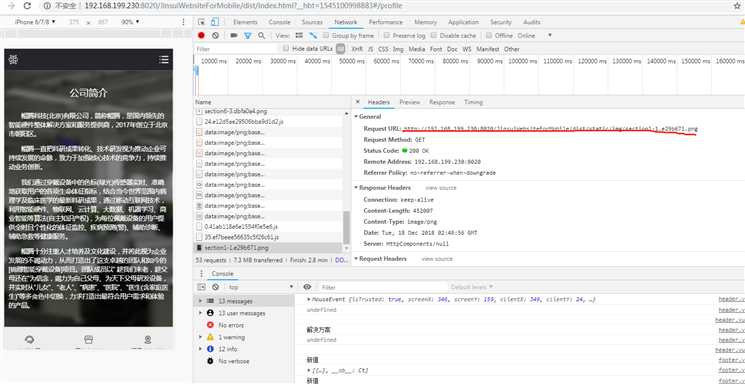Click view source next to Response Headers

(440, 188)
